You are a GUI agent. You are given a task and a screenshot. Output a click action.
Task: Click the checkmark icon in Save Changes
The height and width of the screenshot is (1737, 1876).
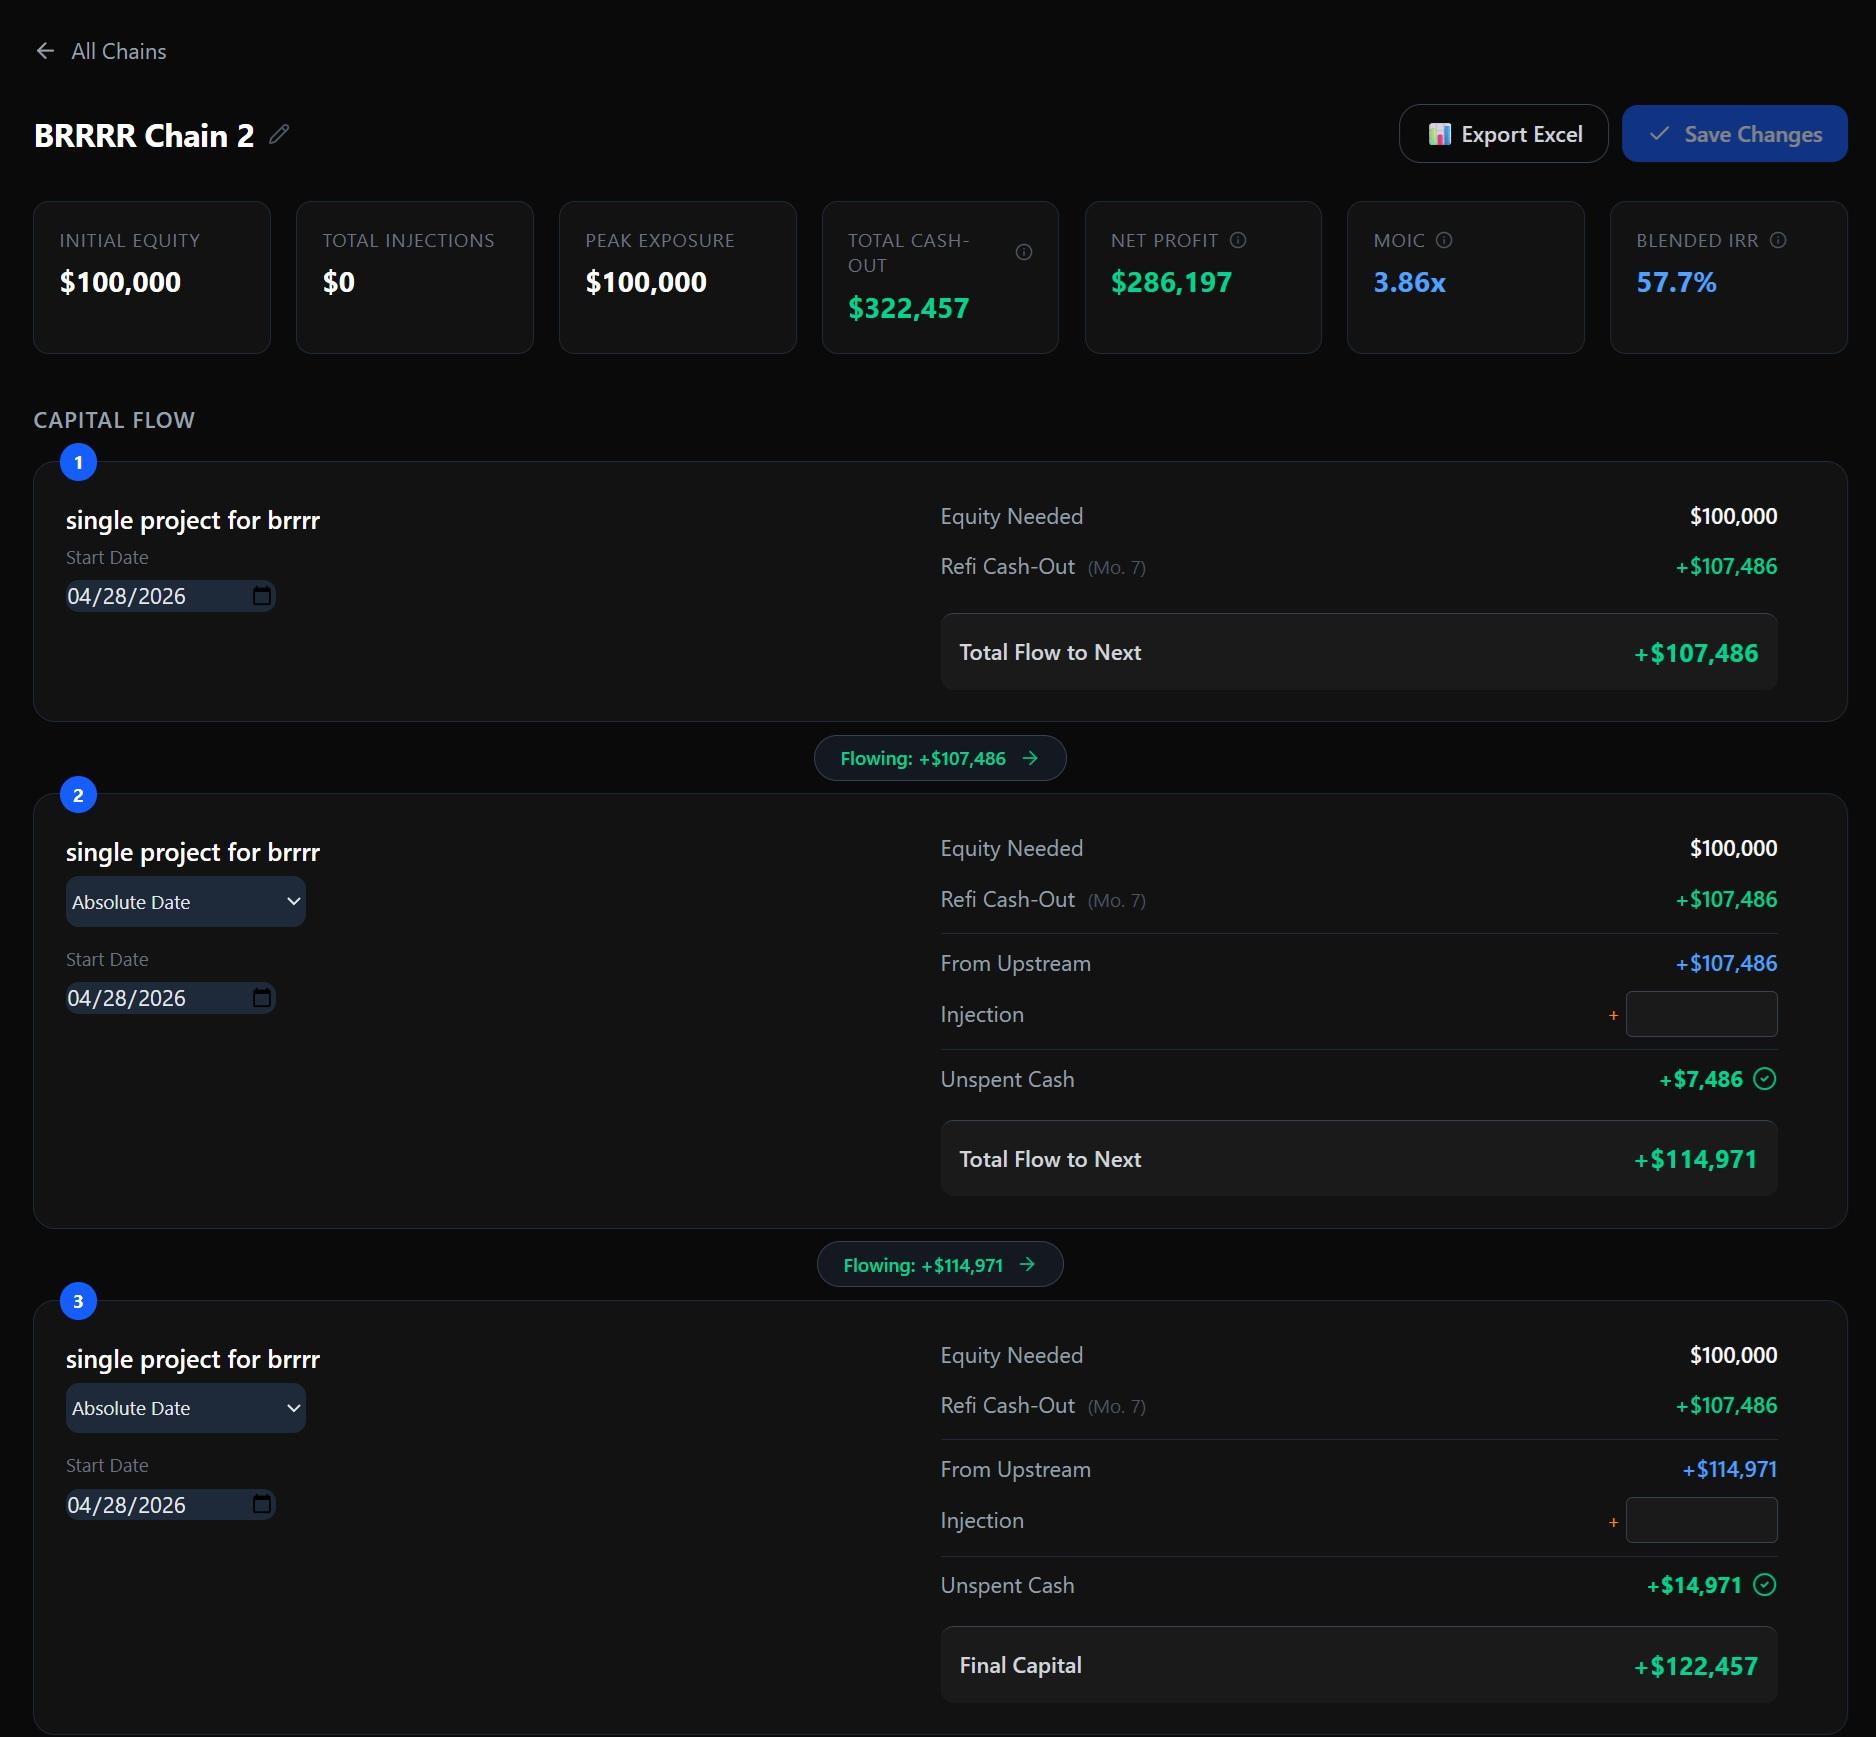point(1659,134)
